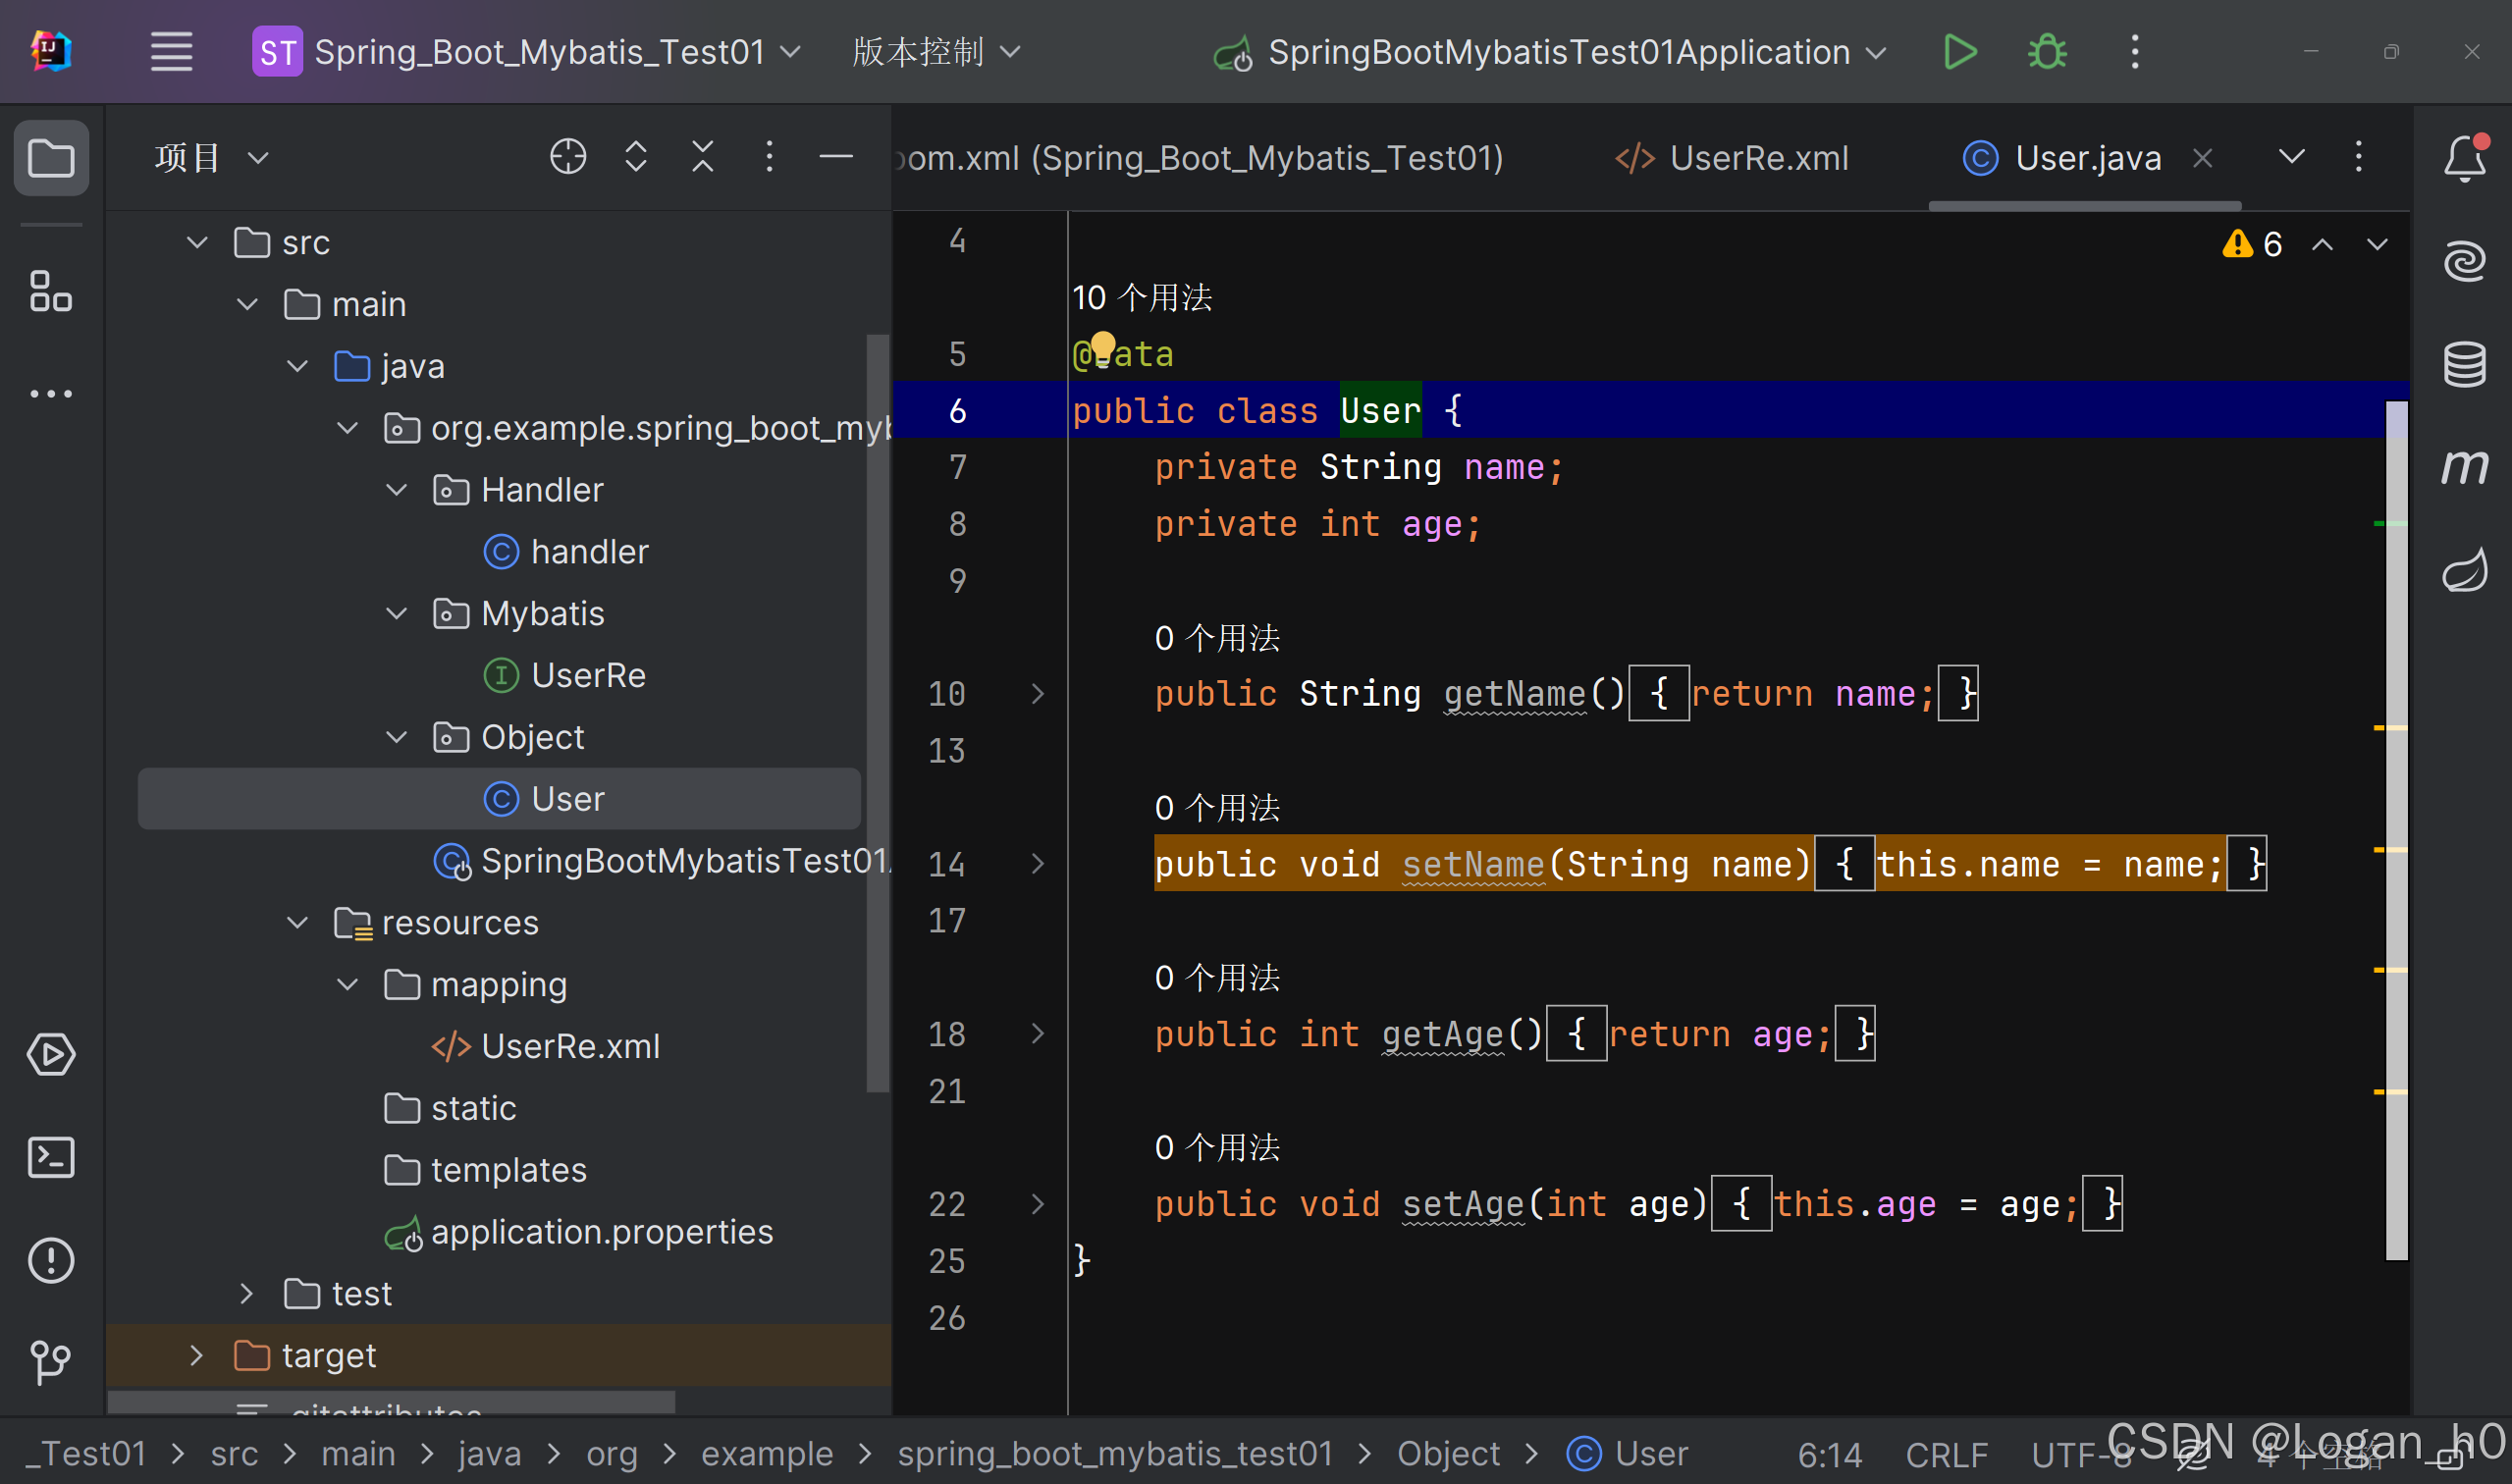
Task: Click the 6 warnings inspection indicator
Action: point(2251,243)
